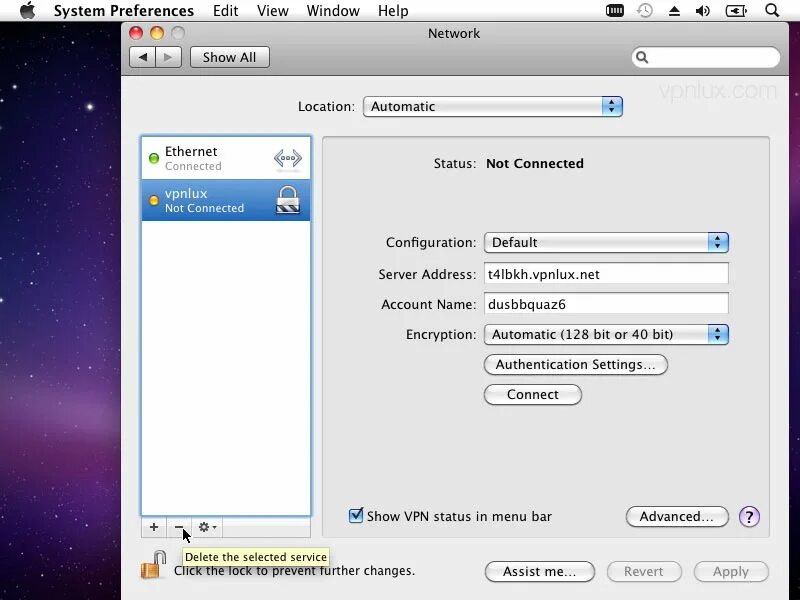Viewport: 800px width, 600px height.
Task: Click the magnifier icon in the search field
Action: [642, 57]
